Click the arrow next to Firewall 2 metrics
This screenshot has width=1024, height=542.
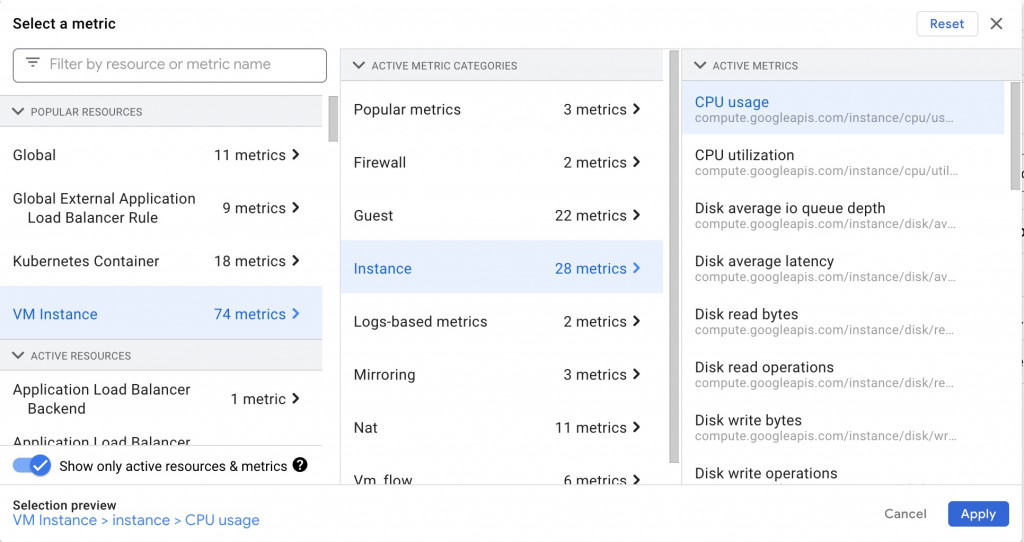click(x=637, y=162)
